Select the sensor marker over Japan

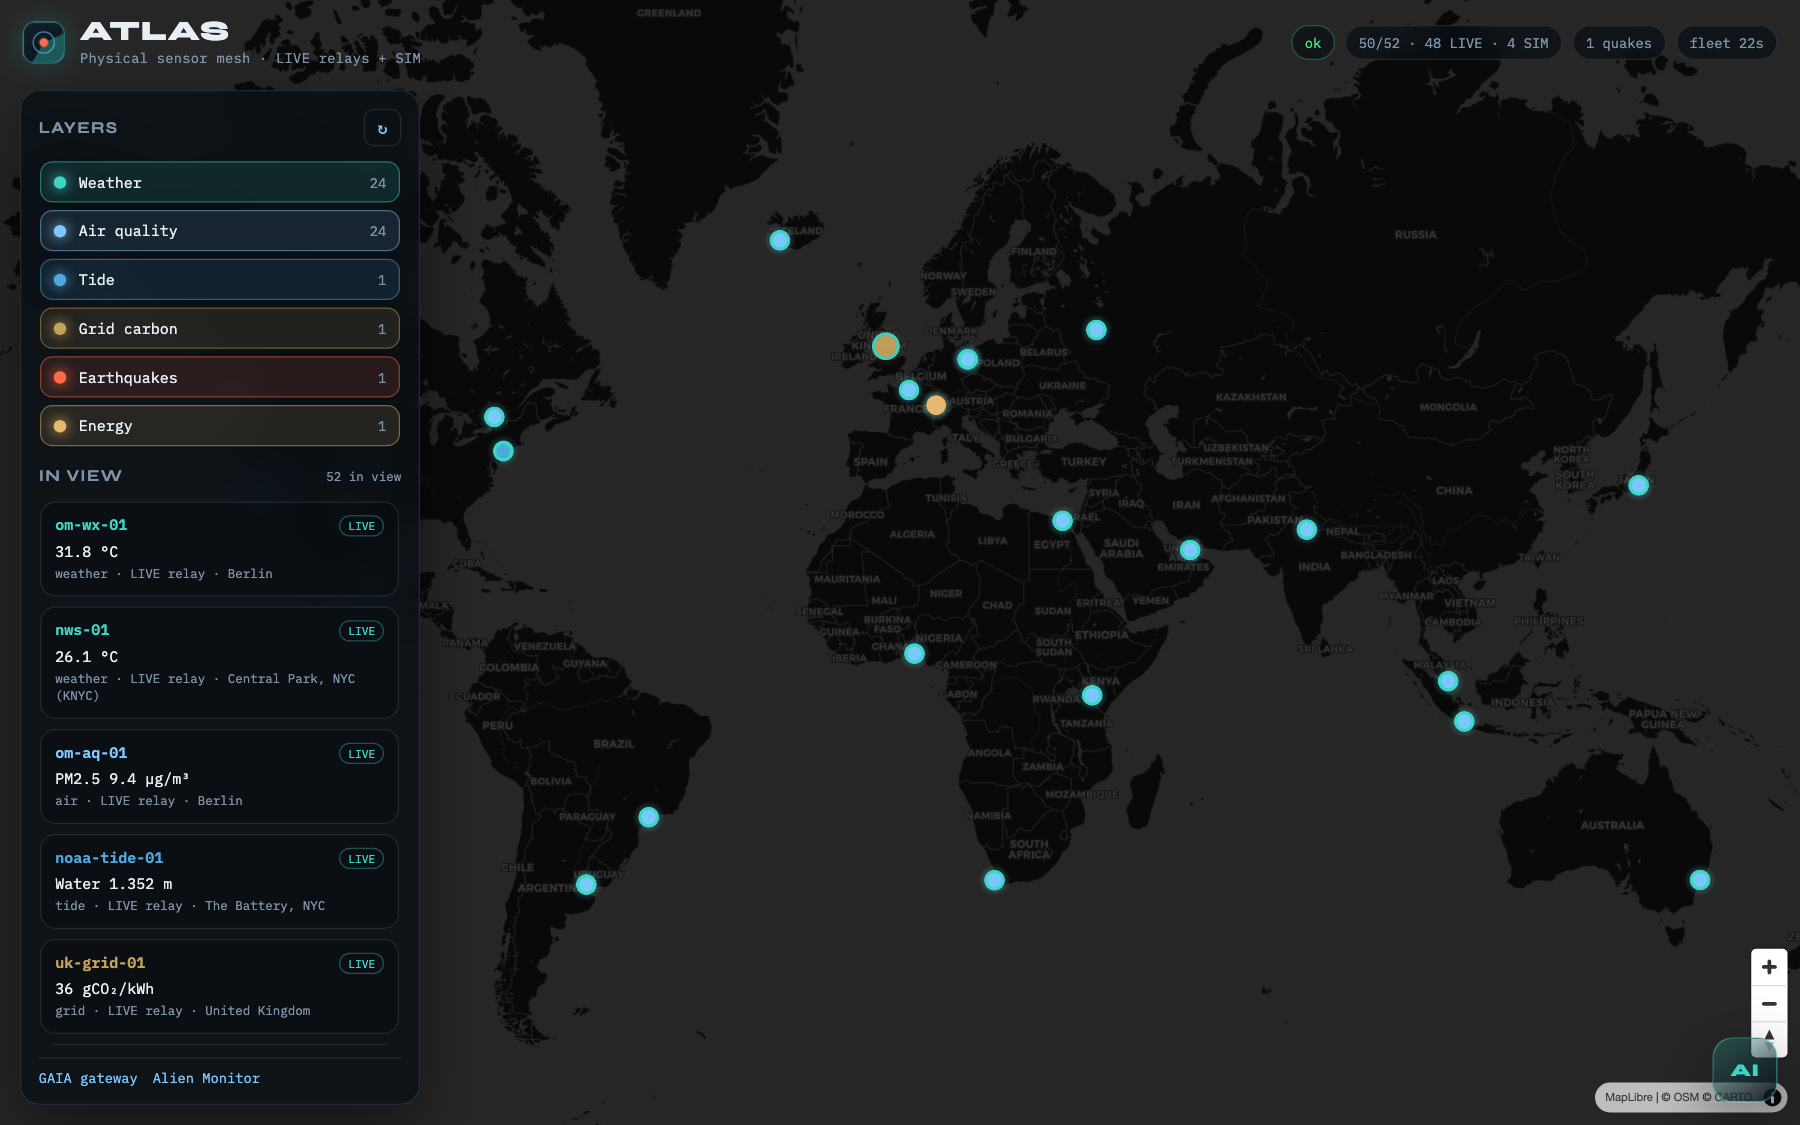coord(1638,485)
